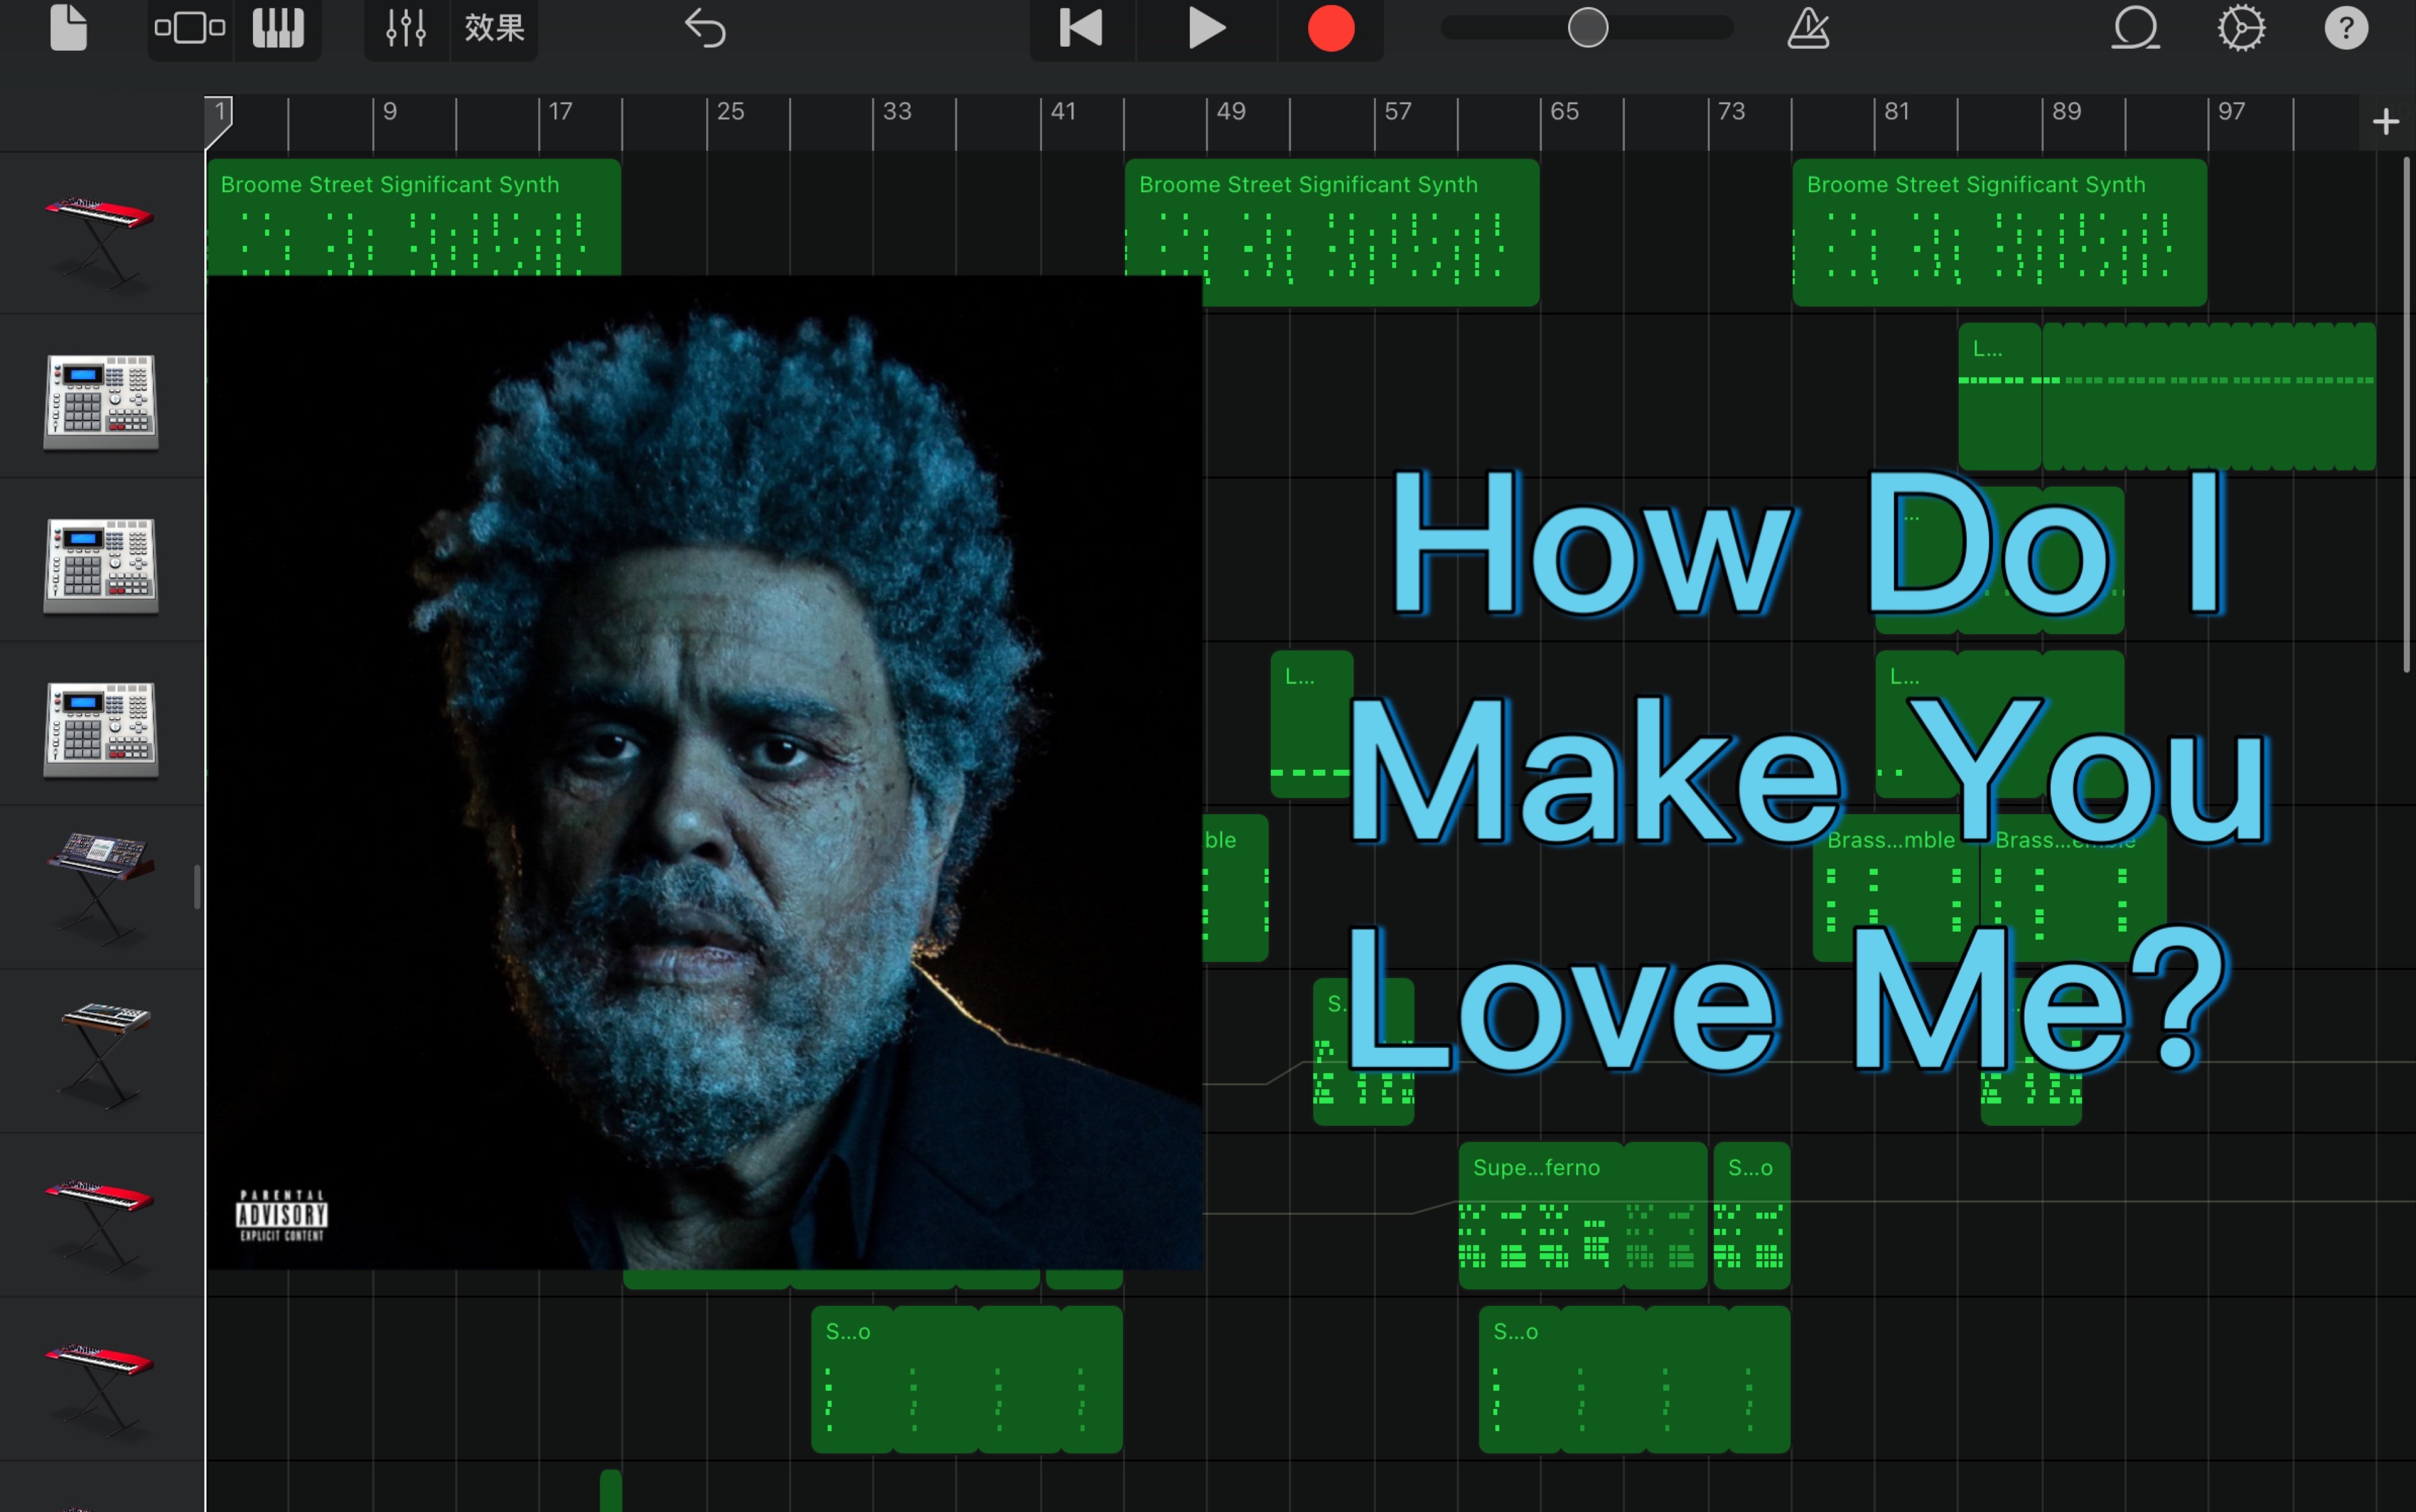Tap ruler at bar 81

(x=1897, y=112)
